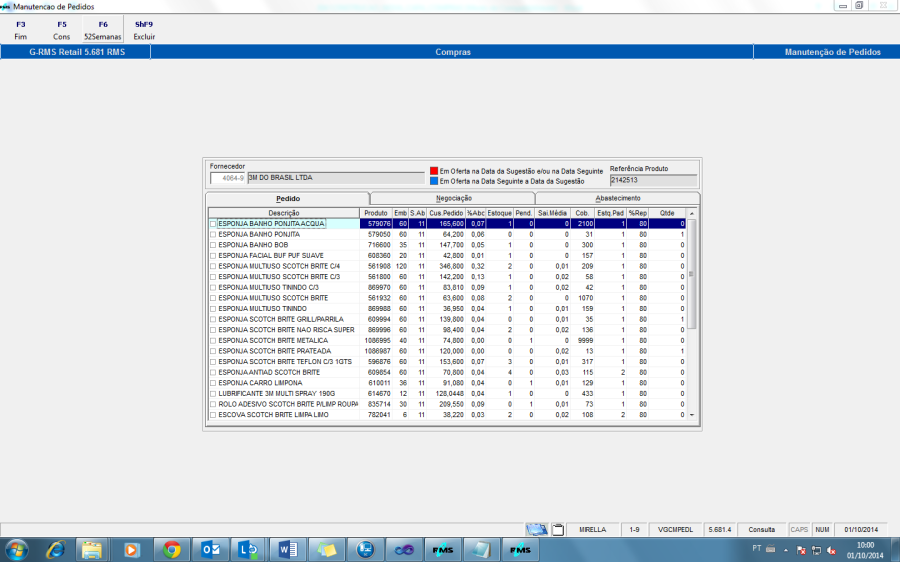Toggle checkbox for ESPONJA MULTIUSO TININDO C/3
The width and height of the screenshot is (900, 562).
(213, 288)
